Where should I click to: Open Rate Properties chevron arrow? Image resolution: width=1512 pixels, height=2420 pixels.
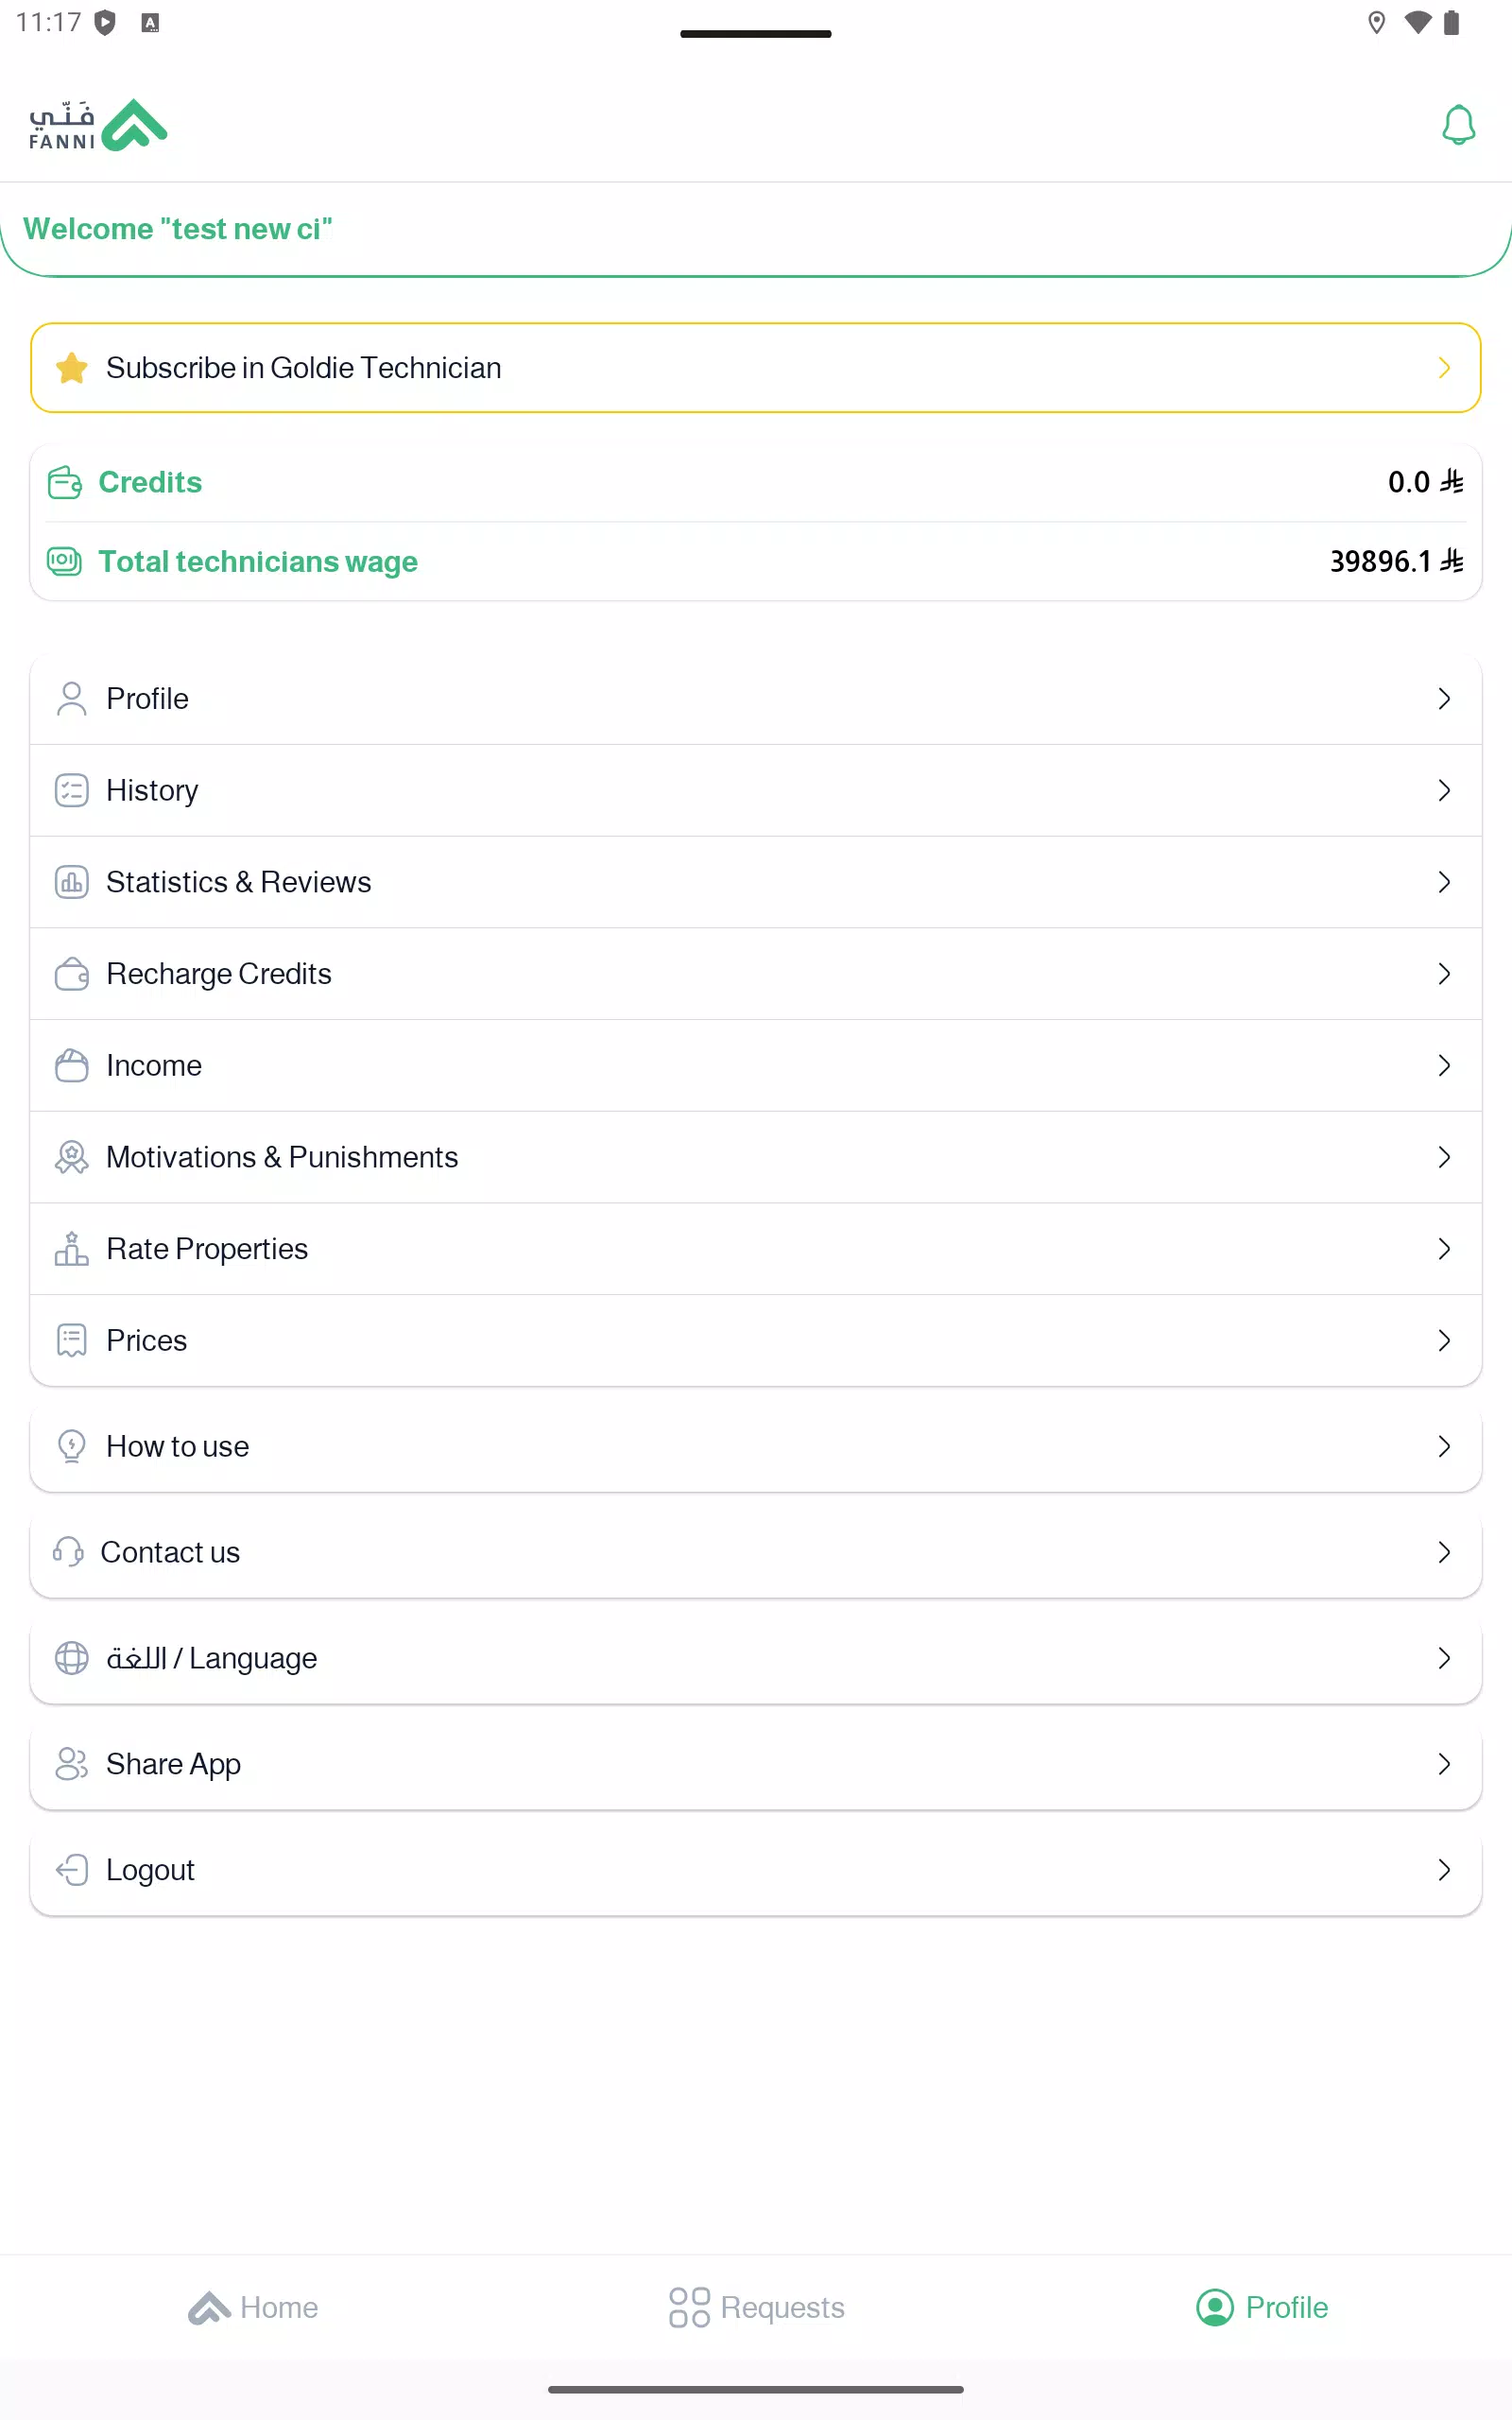click(x=1444, y=1249)
